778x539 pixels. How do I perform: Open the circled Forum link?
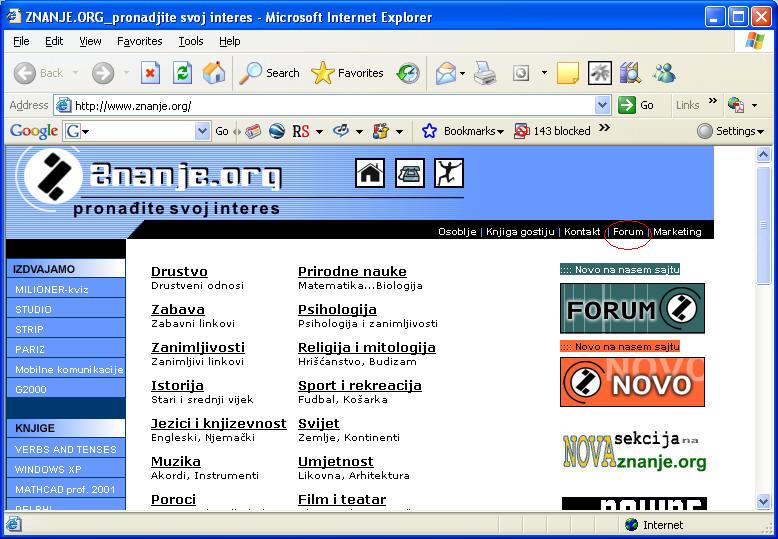[628, 231]
